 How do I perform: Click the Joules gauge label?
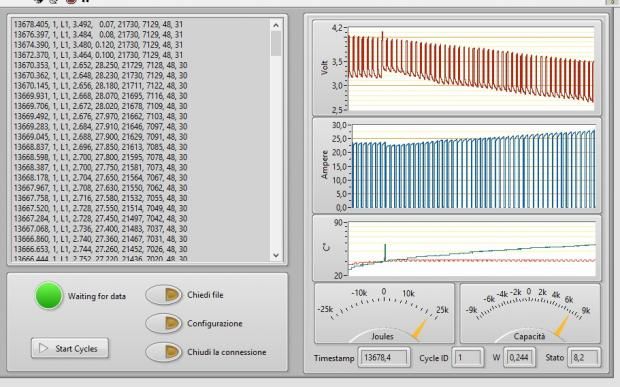pyautogui.click(x=382, y=336)
